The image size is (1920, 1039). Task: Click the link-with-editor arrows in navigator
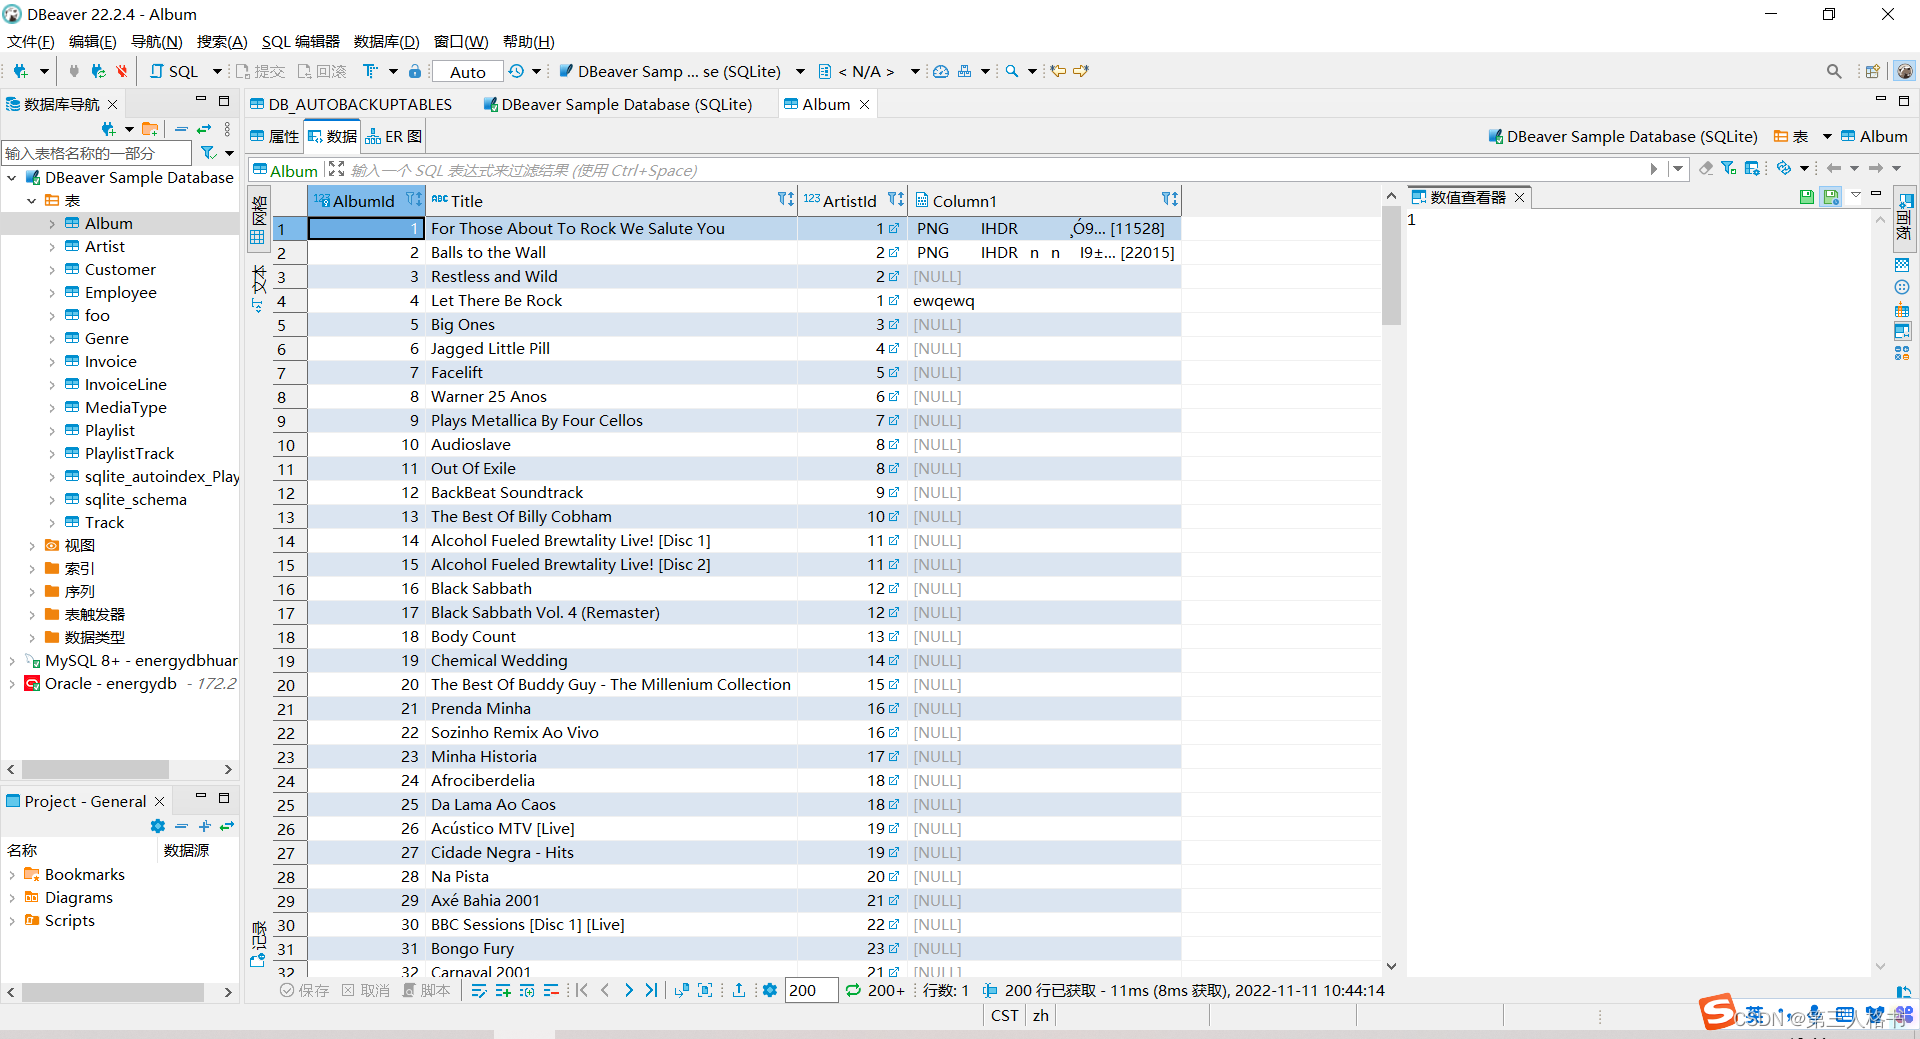coord(204,128)
